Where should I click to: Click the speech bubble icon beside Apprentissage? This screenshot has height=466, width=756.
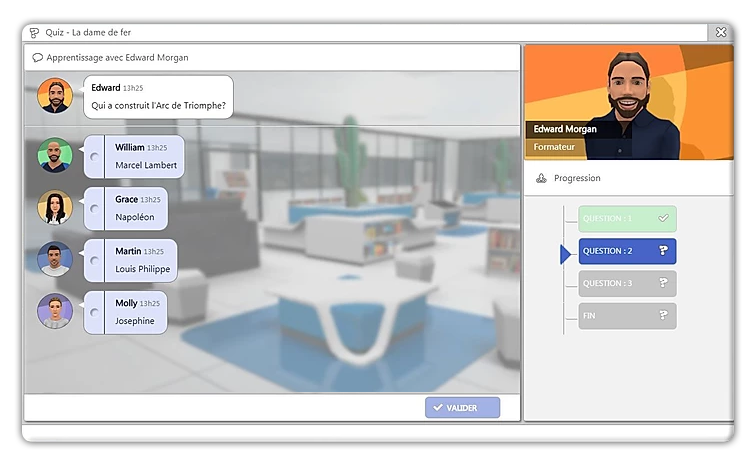(x=37, y=57)
